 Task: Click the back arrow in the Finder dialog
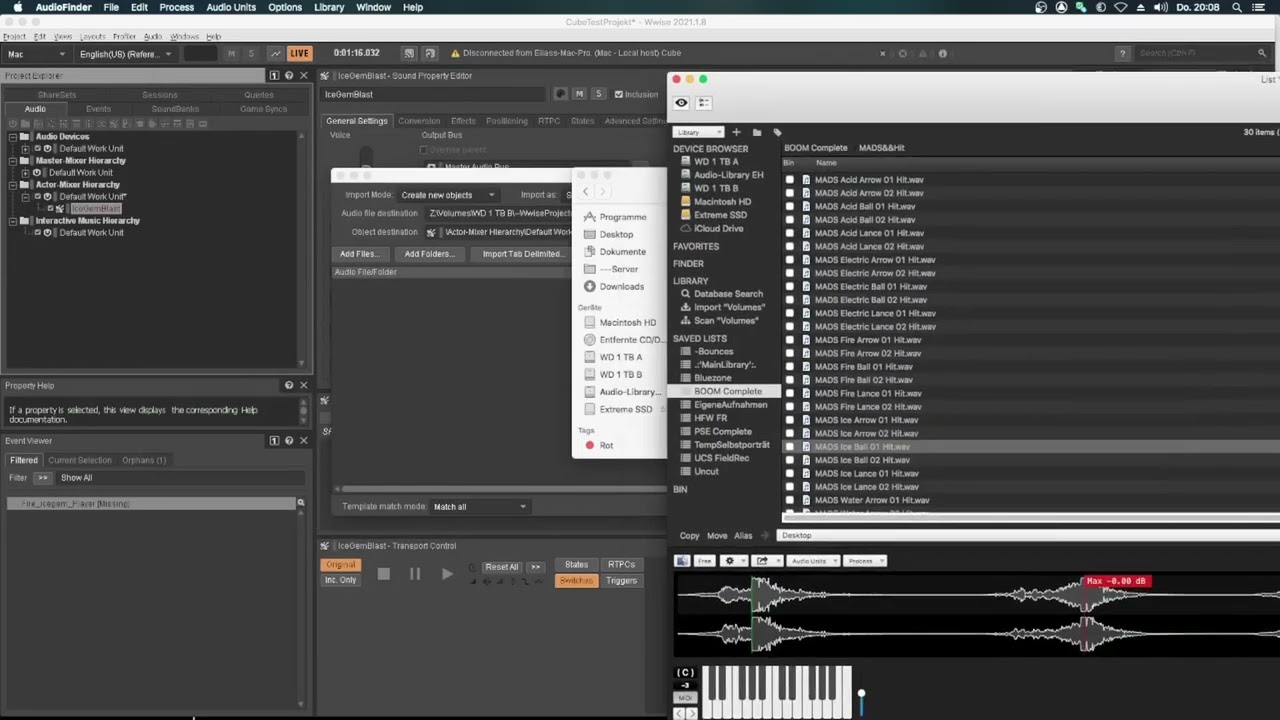586,192
